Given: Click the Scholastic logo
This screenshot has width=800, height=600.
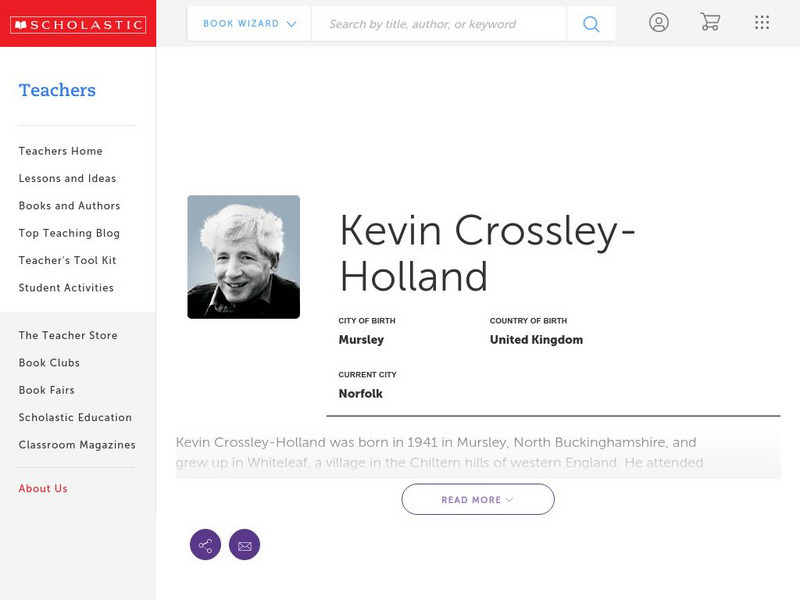Looking at the screenshot, I should tap(77, 24).
